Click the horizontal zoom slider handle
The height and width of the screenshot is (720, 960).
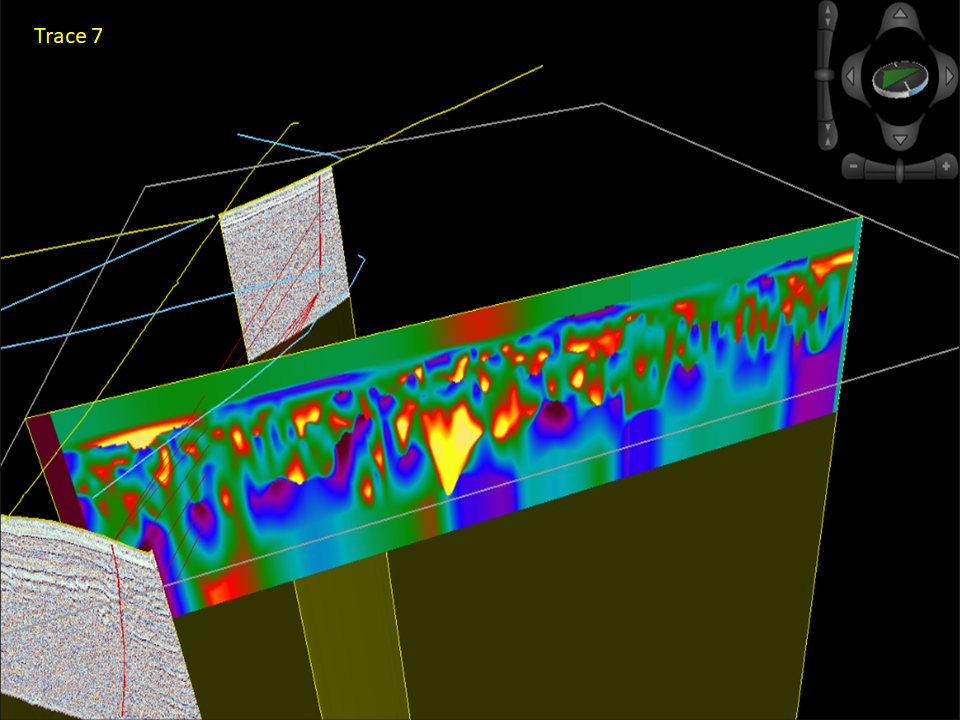899,169
